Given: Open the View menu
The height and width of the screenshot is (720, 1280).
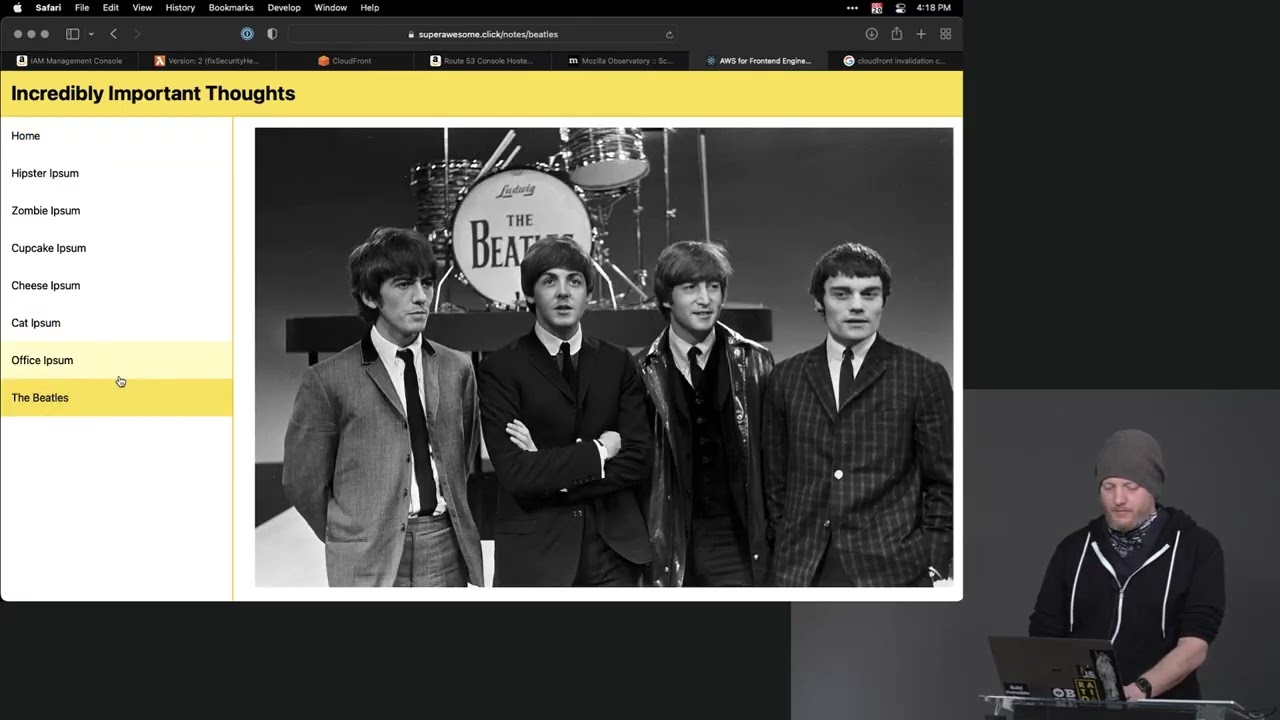Looking at the screenshot, I should [x=143, y=8].
